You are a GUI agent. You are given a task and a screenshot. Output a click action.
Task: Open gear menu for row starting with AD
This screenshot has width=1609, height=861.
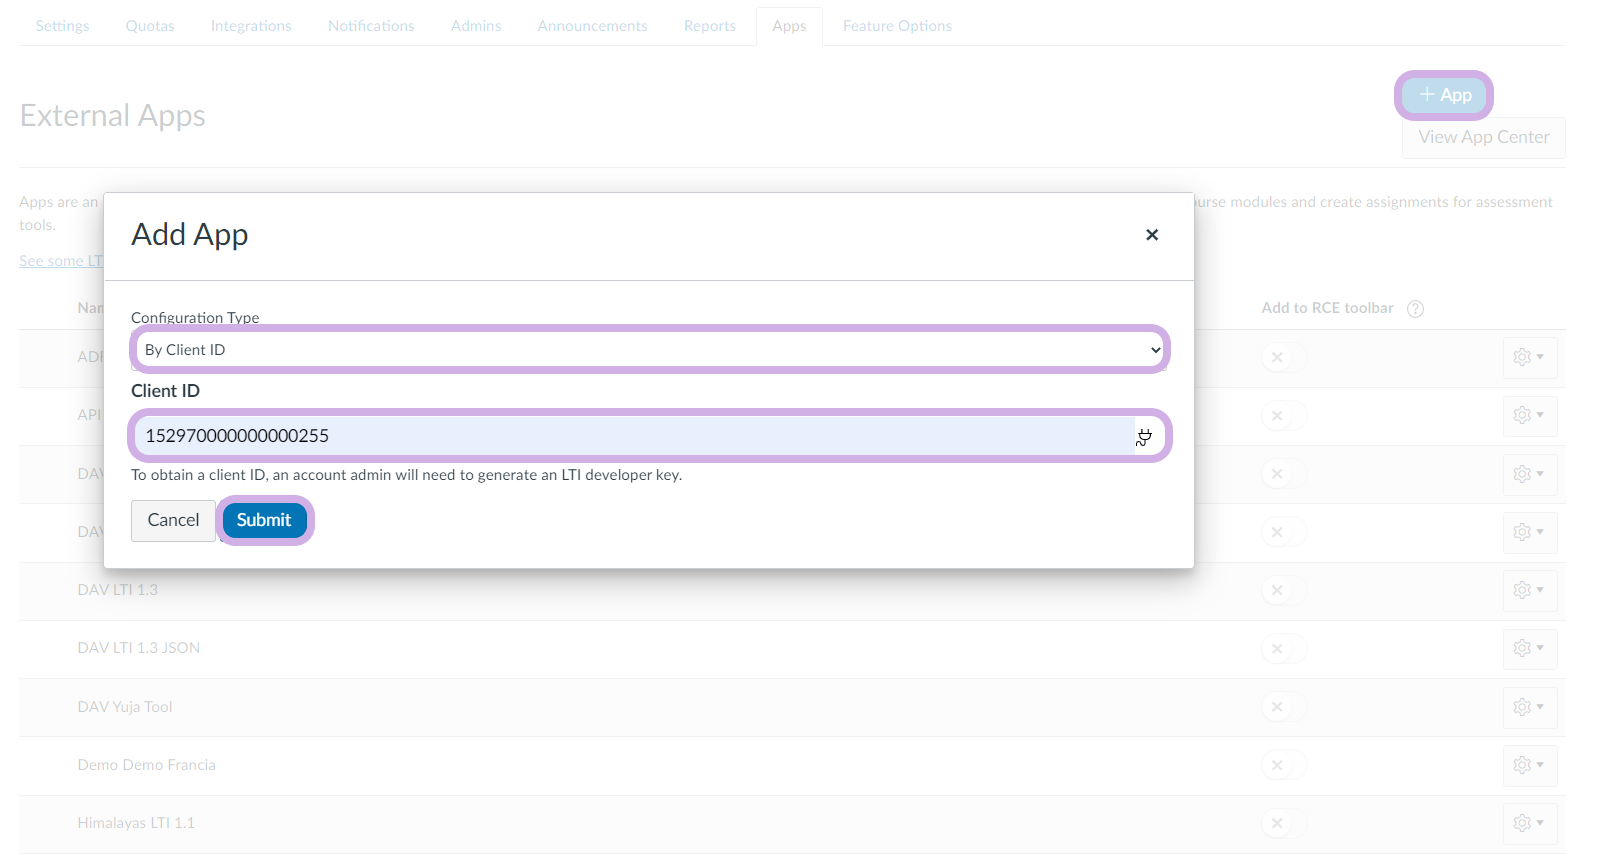click(x=1529, y=358)
